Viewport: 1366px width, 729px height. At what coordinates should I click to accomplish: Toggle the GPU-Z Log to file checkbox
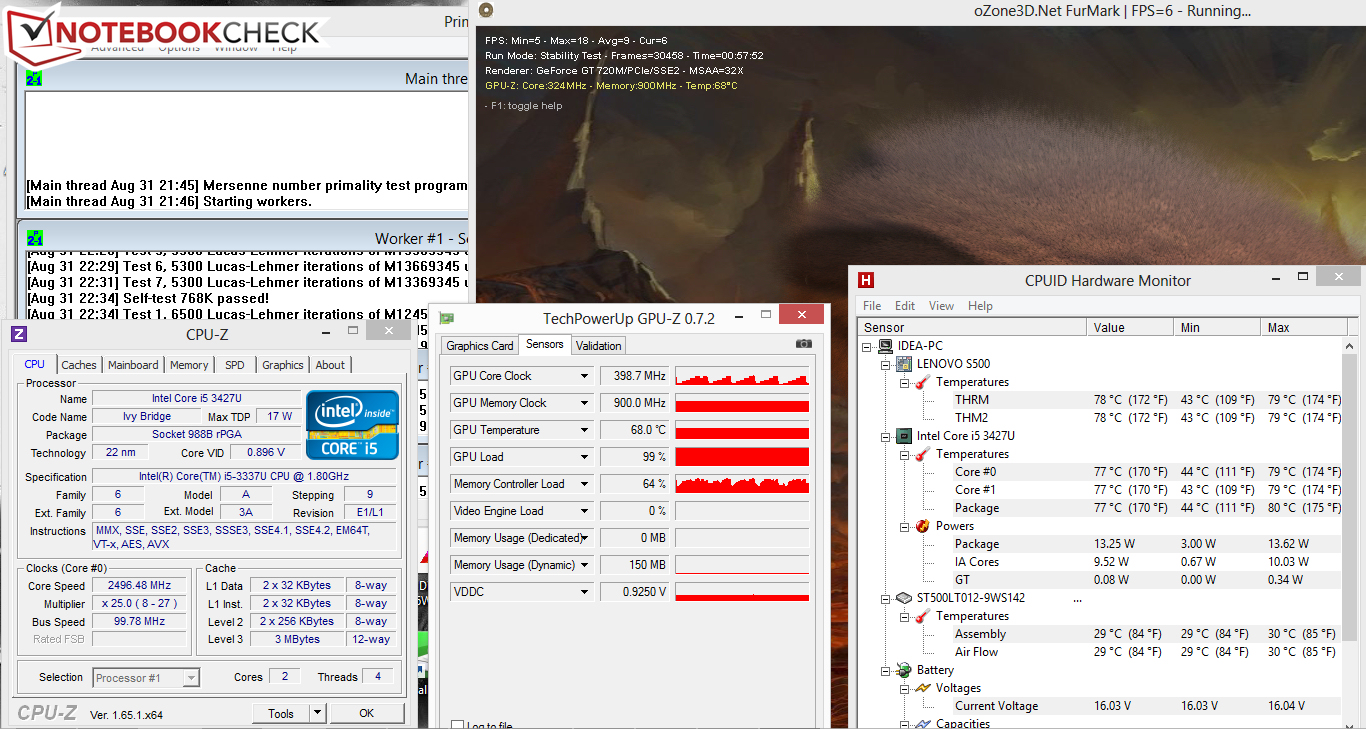[x=457, y=726]
